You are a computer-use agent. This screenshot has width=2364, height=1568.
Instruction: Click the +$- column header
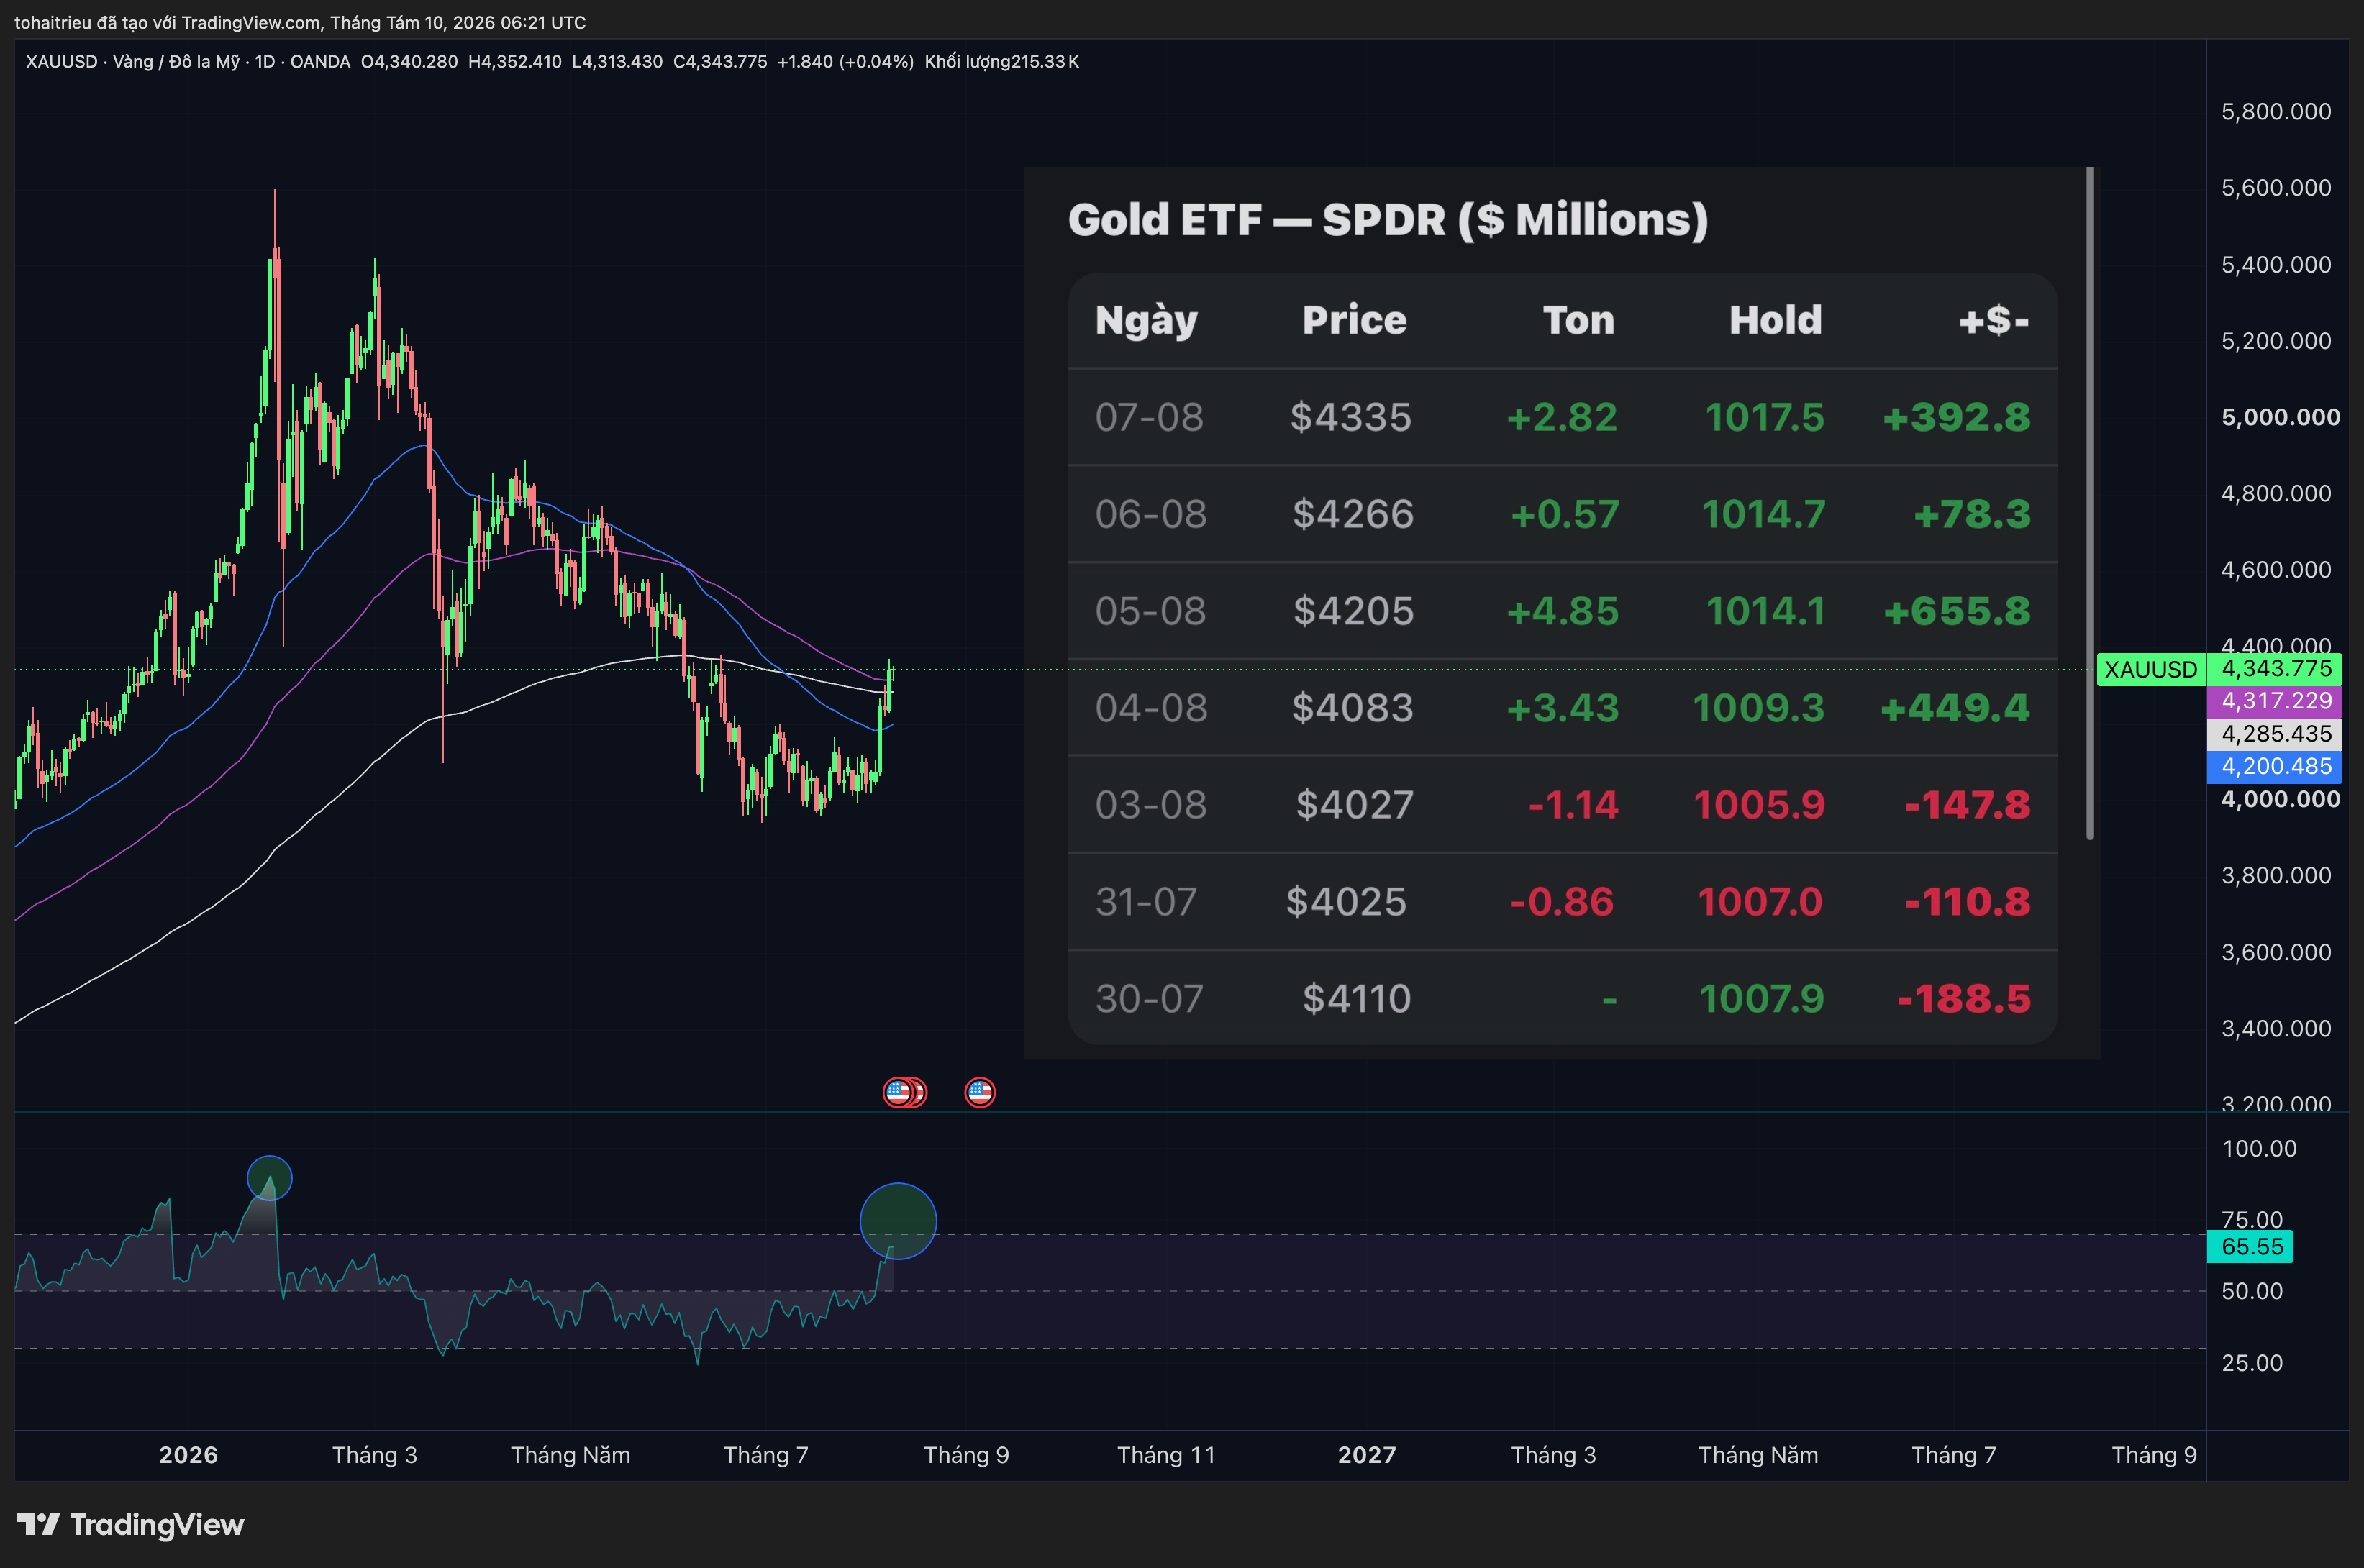click(1994, 320)
